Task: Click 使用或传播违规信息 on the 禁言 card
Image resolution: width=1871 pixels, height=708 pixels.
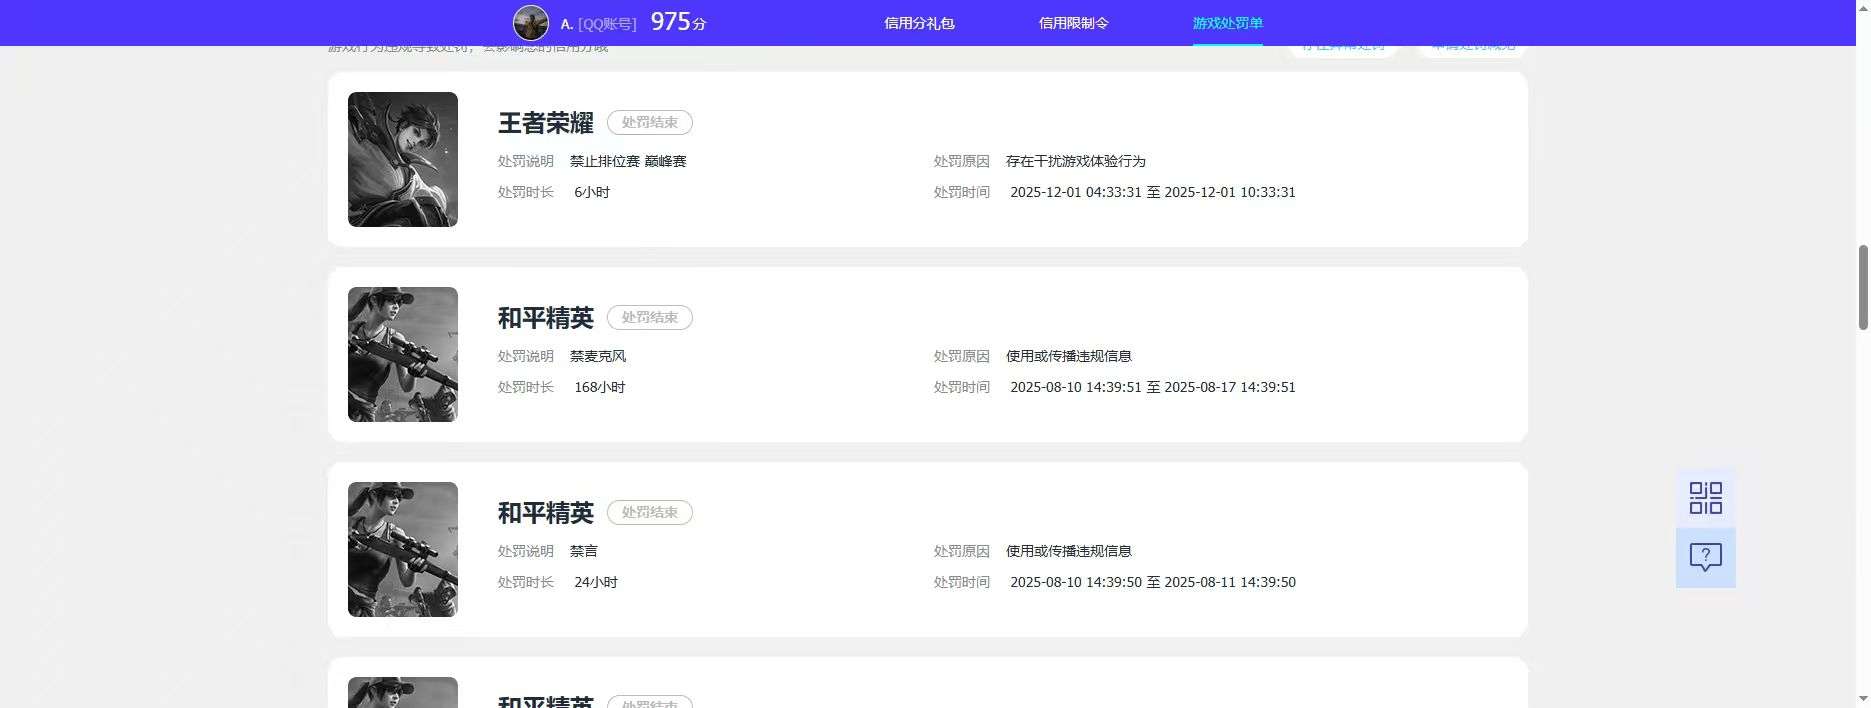Action: pyautogui.click(x=1069, y=551)
